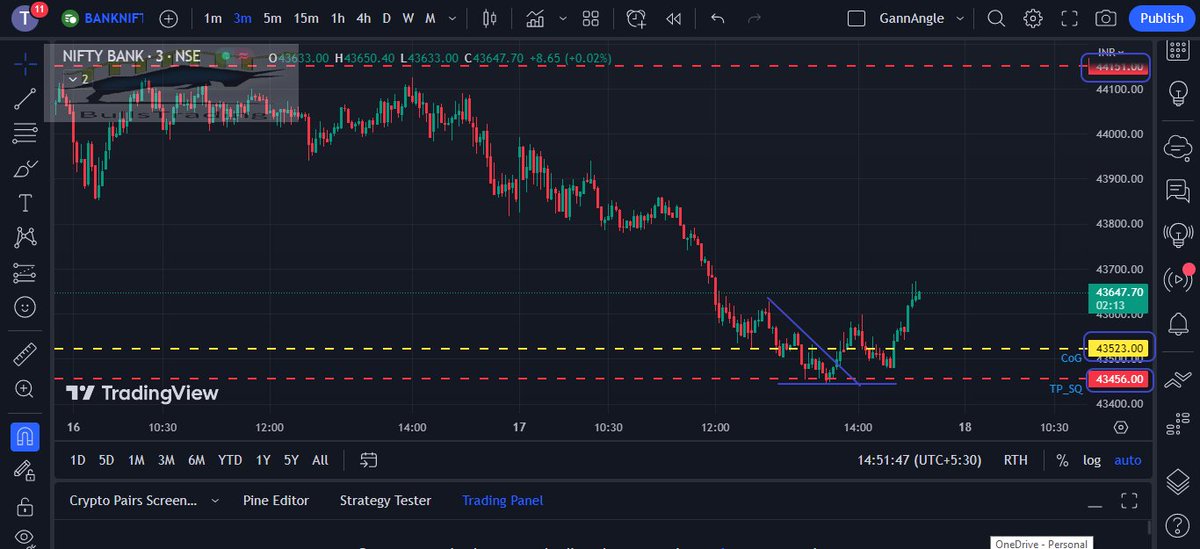The width and height of the screenshot is (1200, 549).
Task: Toggle percent scale mode
Action: pos(1062,460)
